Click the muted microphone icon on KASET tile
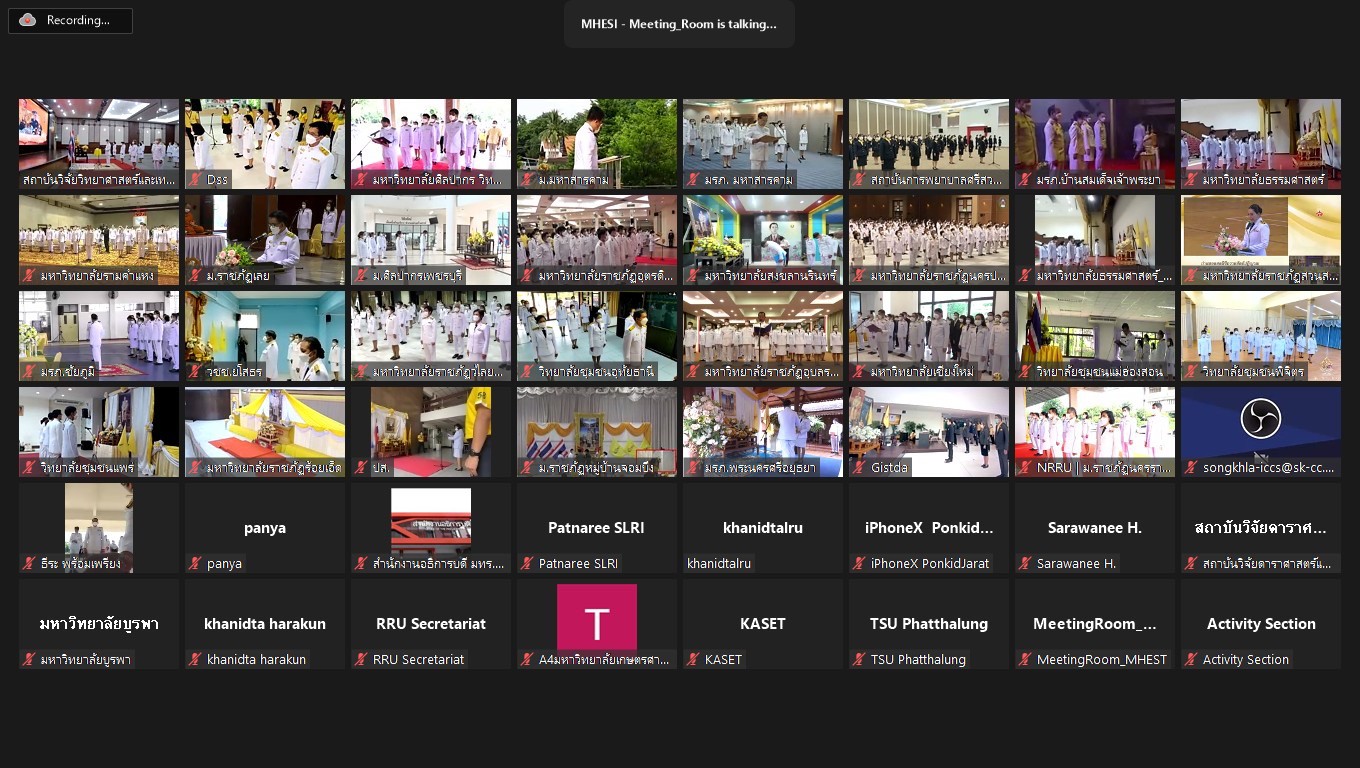This screenshot has width=1360, height=768. coord(692,659)
